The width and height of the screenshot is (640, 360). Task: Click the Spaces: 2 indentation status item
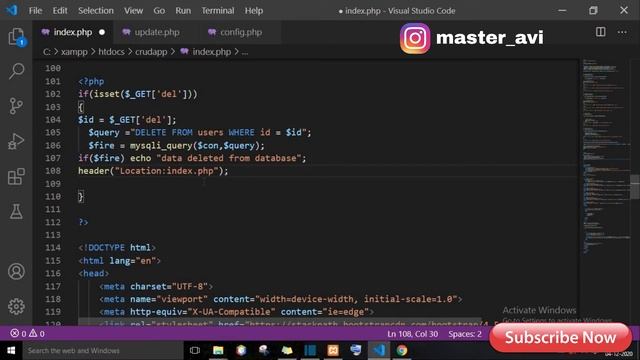tap(465, 334)
